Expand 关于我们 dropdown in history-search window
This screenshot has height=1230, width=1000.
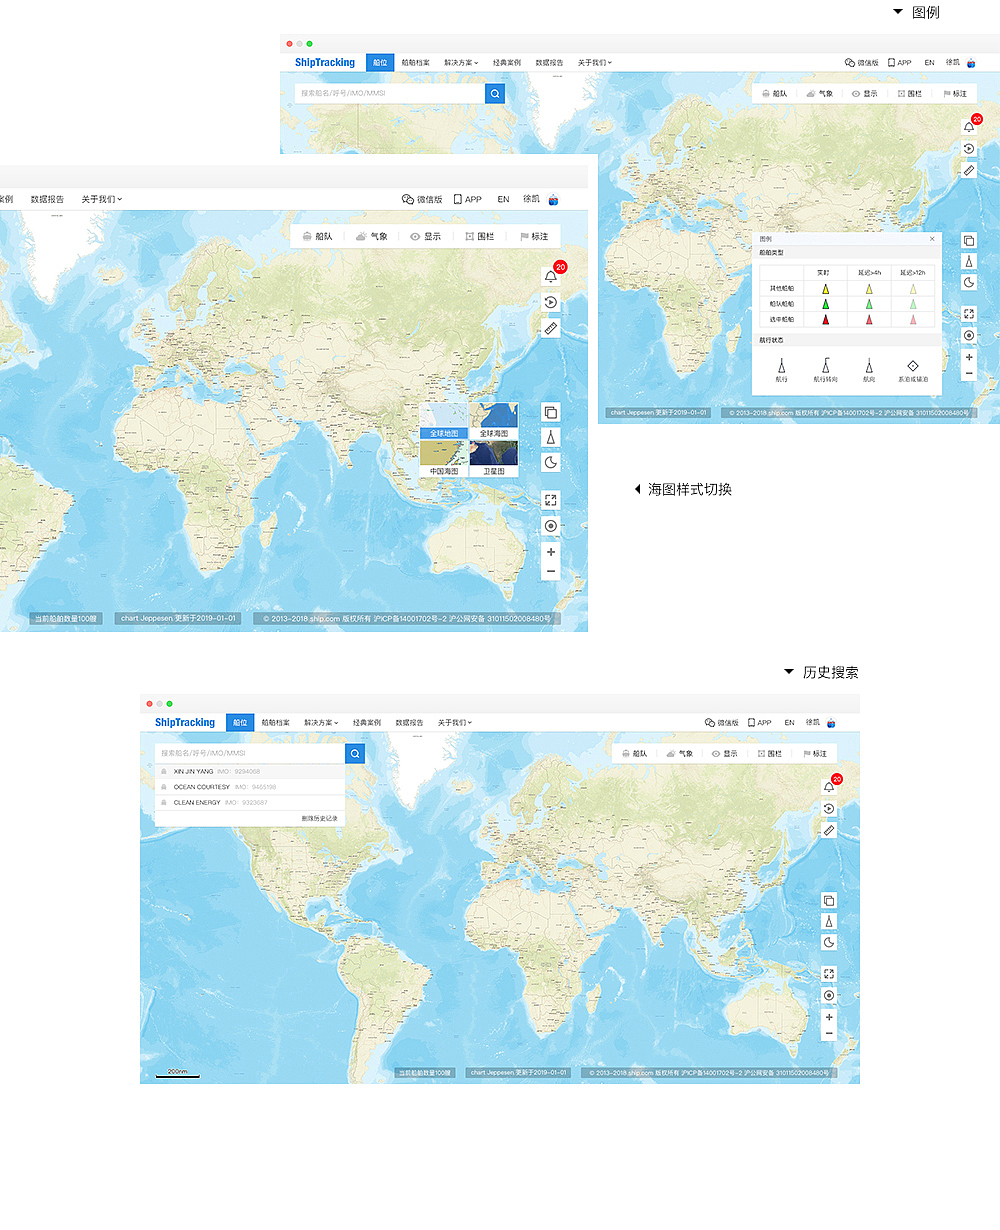(454, 722)
